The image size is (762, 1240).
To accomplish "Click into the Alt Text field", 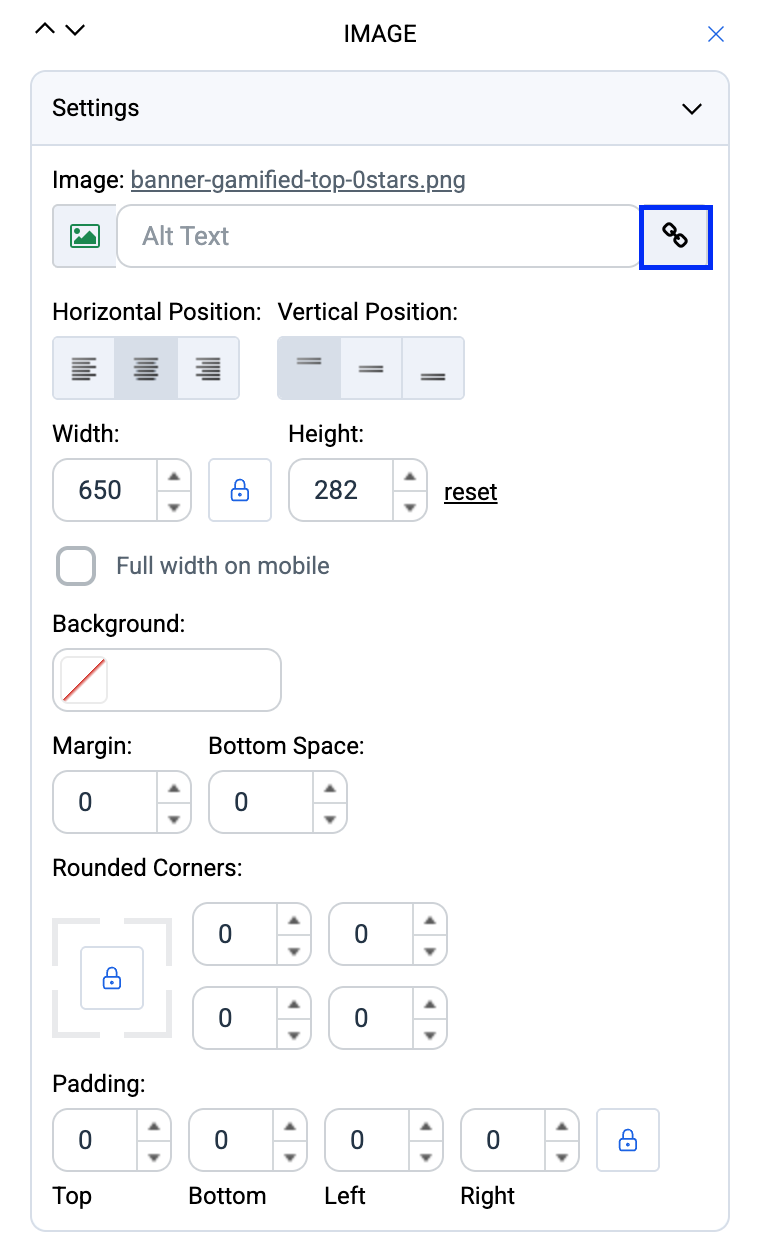I will click(378, 236).
